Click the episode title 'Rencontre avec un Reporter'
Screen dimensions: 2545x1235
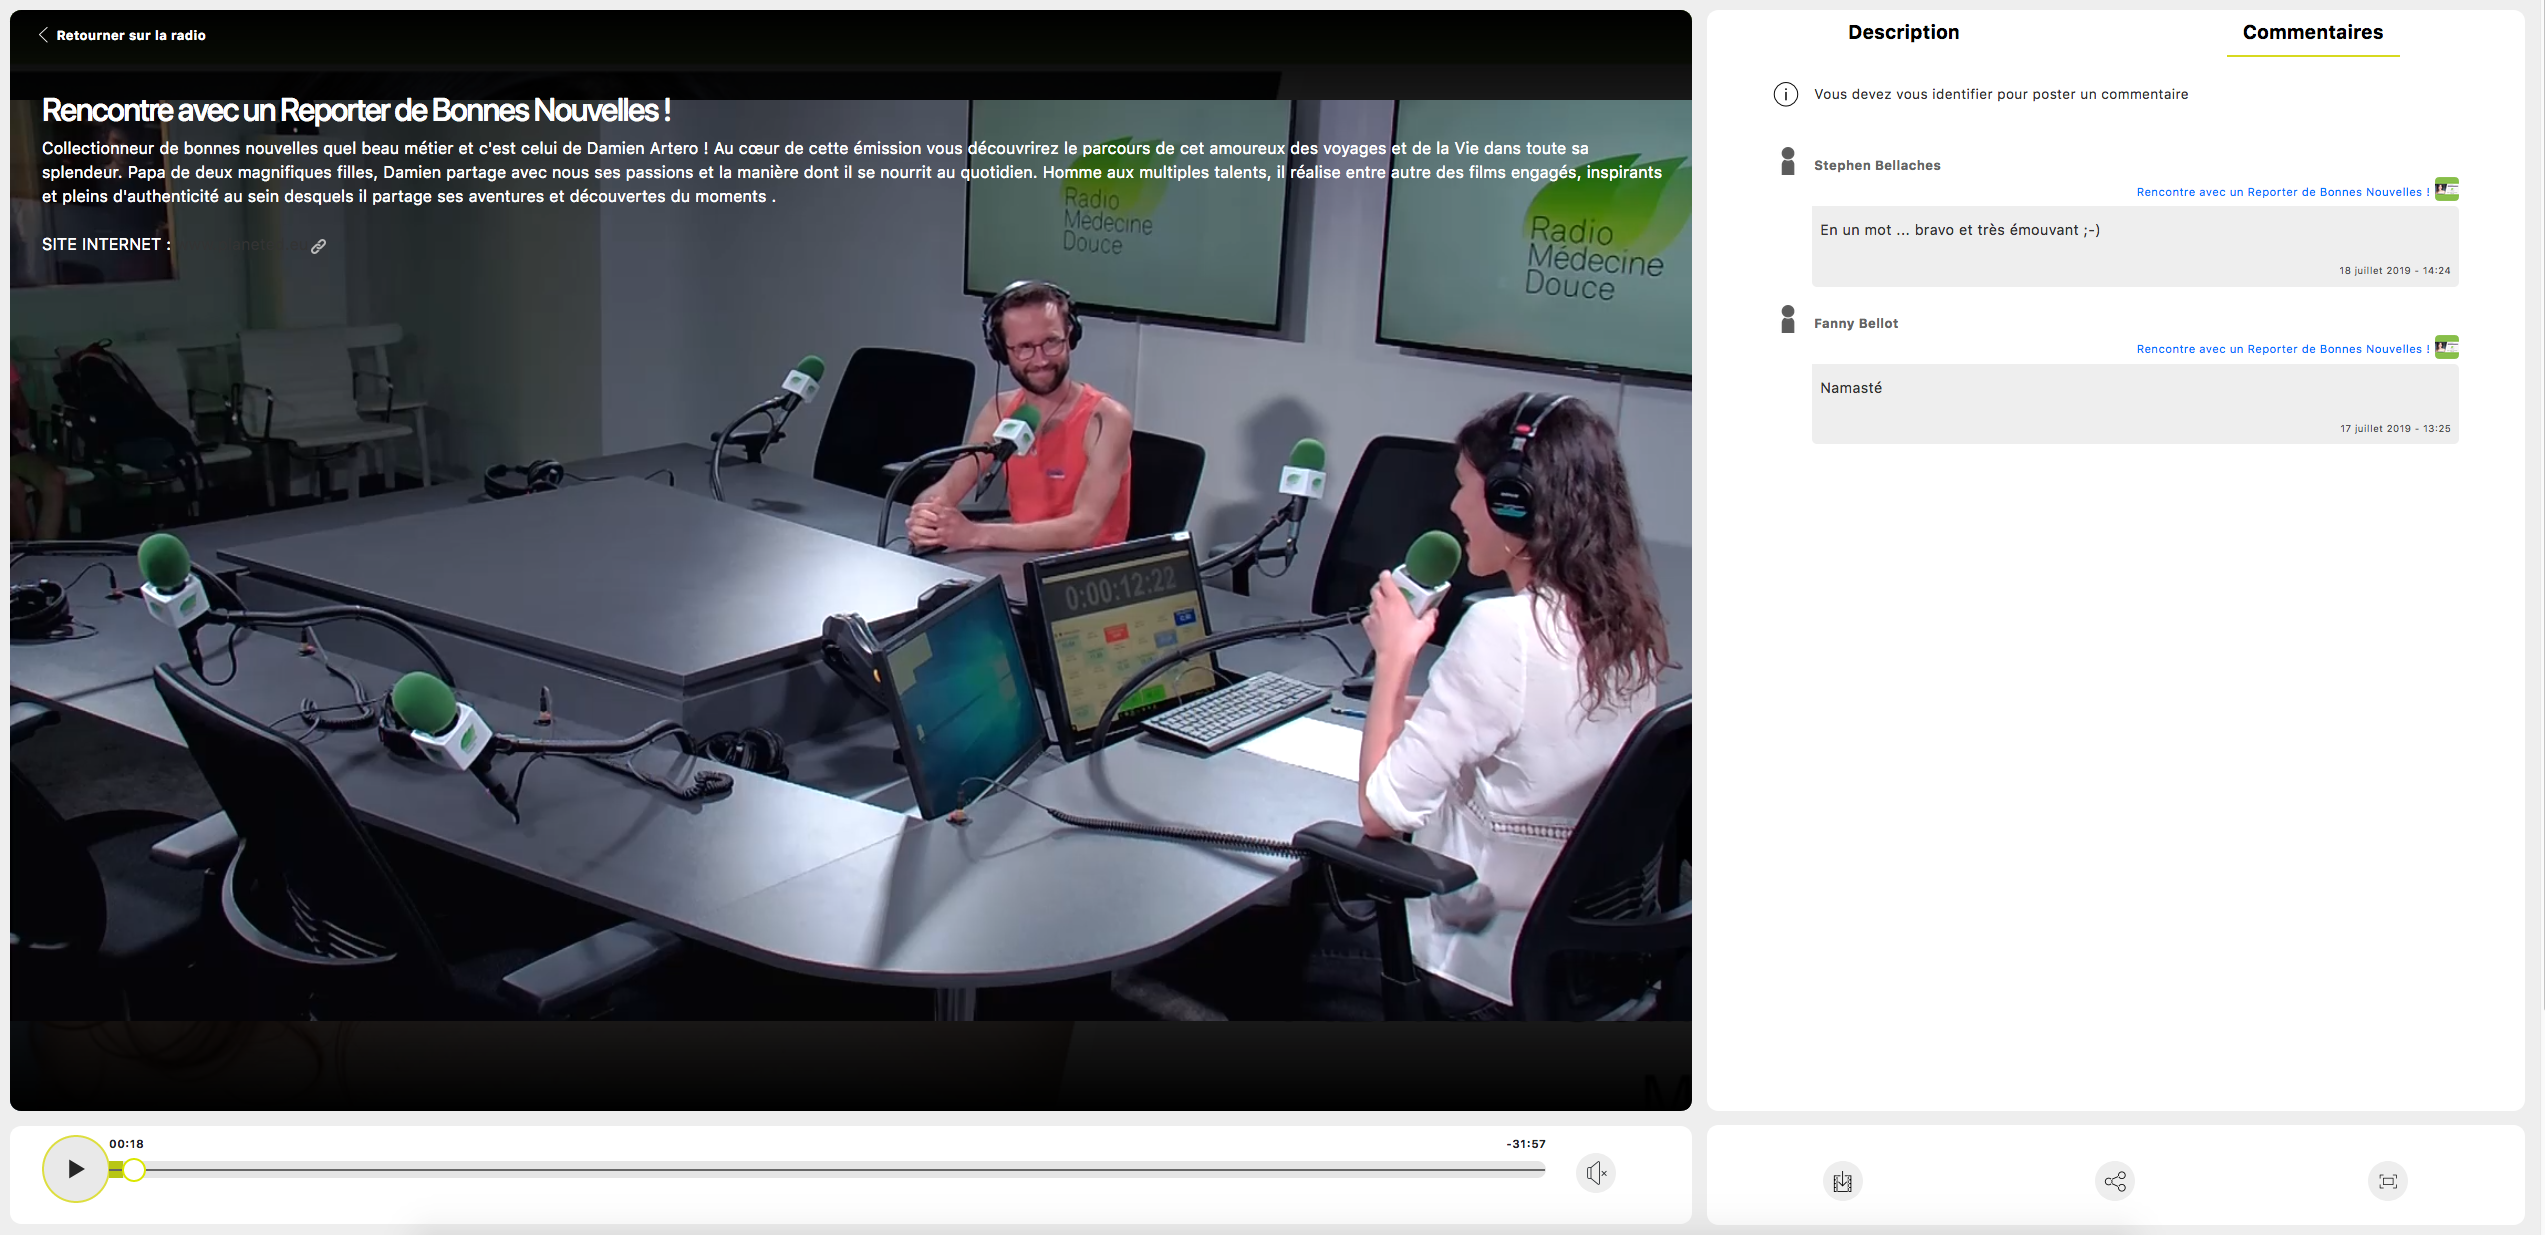356,110
